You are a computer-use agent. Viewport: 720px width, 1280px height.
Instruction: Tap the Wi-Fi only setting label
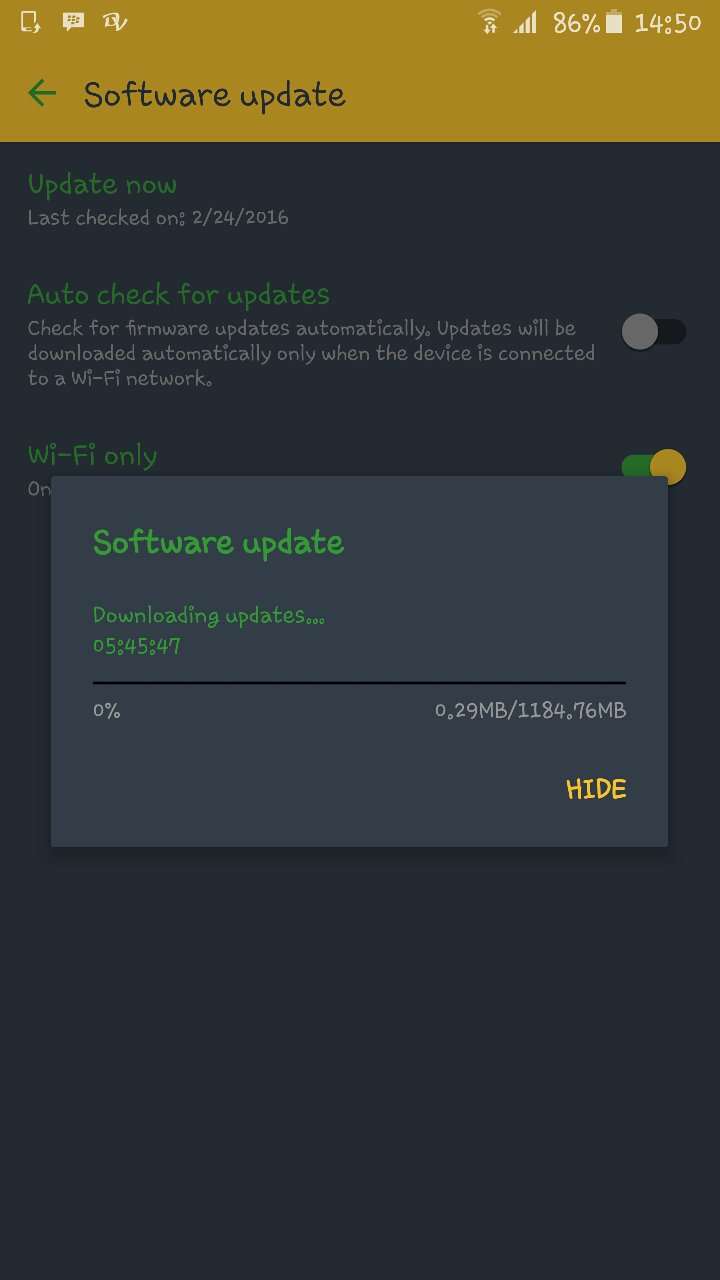92,456
